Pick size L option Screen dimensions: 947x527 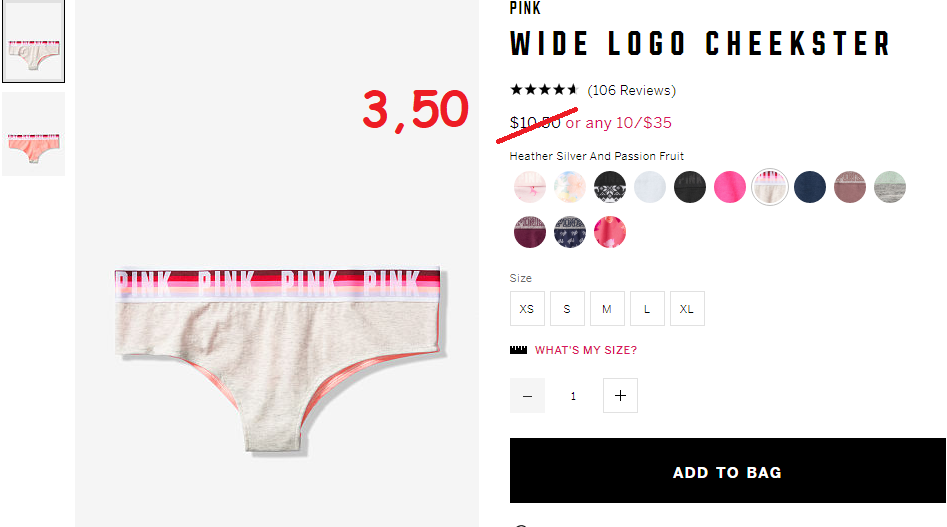coord(647,309)
